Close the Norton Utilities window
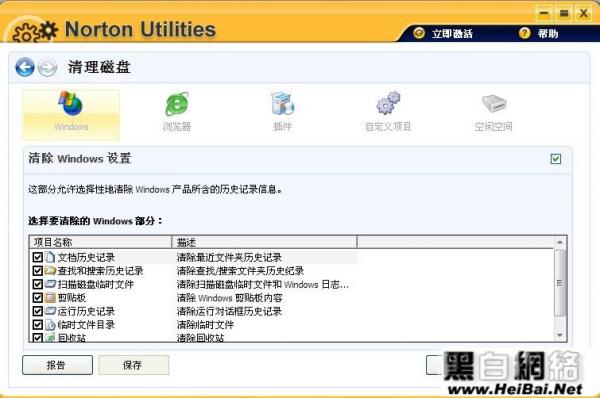 click(x=584, y=14)
